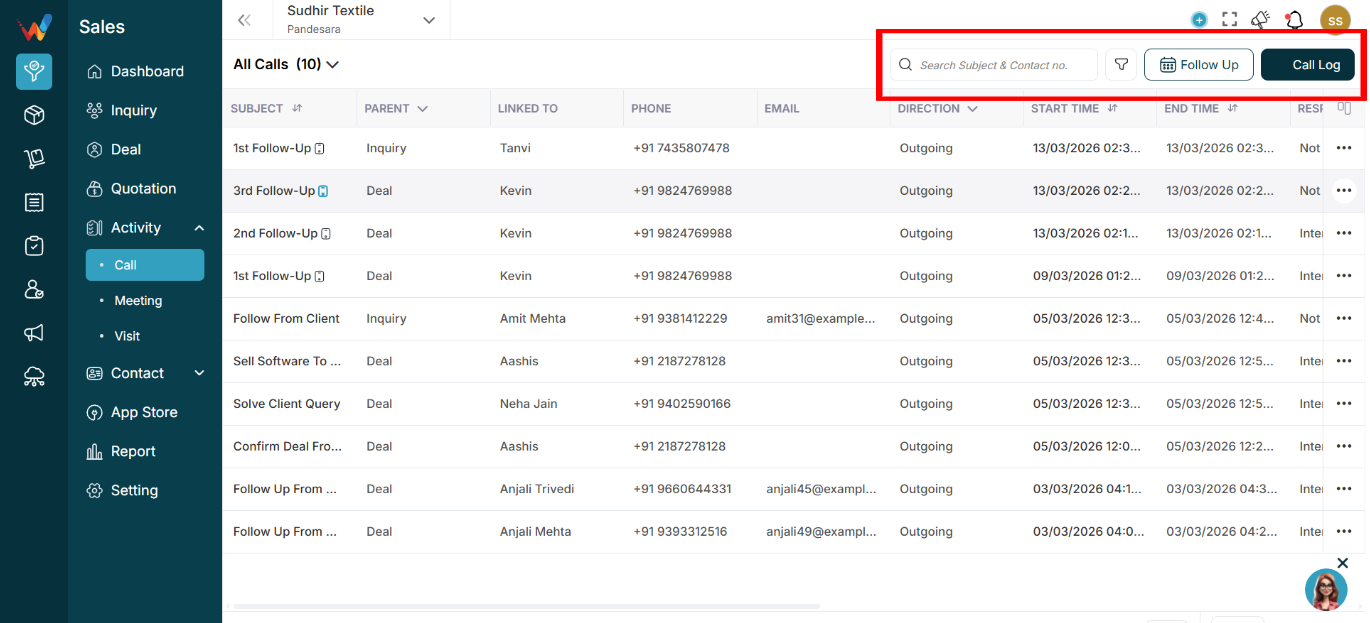This screenshot has width=1370, height=623.
Task: Go to Meeting under Activity
Action: (x=138, y=300)
